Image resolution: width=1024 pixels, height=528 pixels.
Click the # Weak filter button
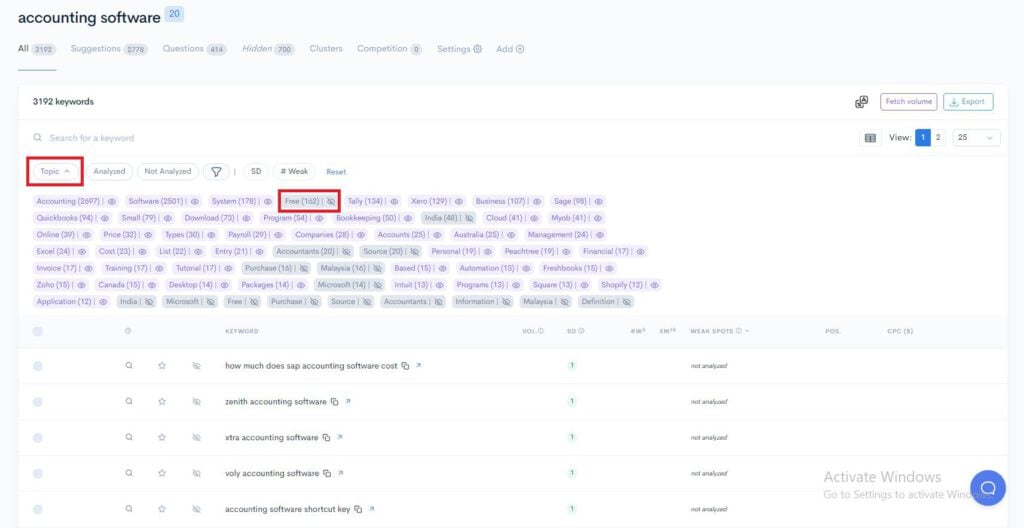[294, 171]
